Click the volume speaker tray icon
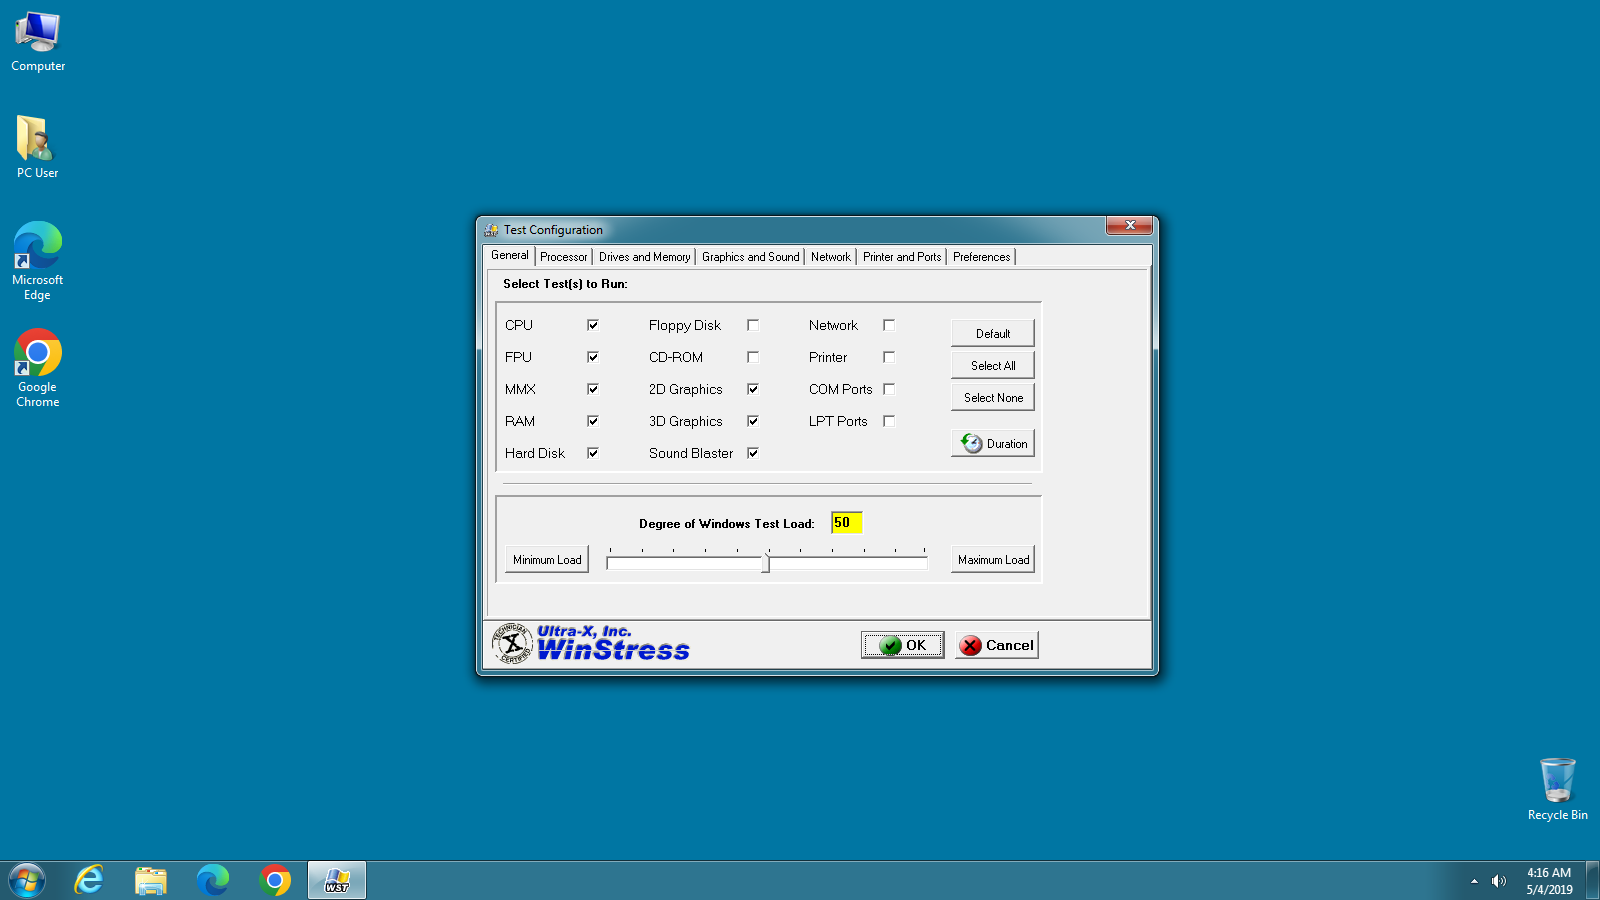The width and height of the screenshot is (1600, 900). [1498, 881]
